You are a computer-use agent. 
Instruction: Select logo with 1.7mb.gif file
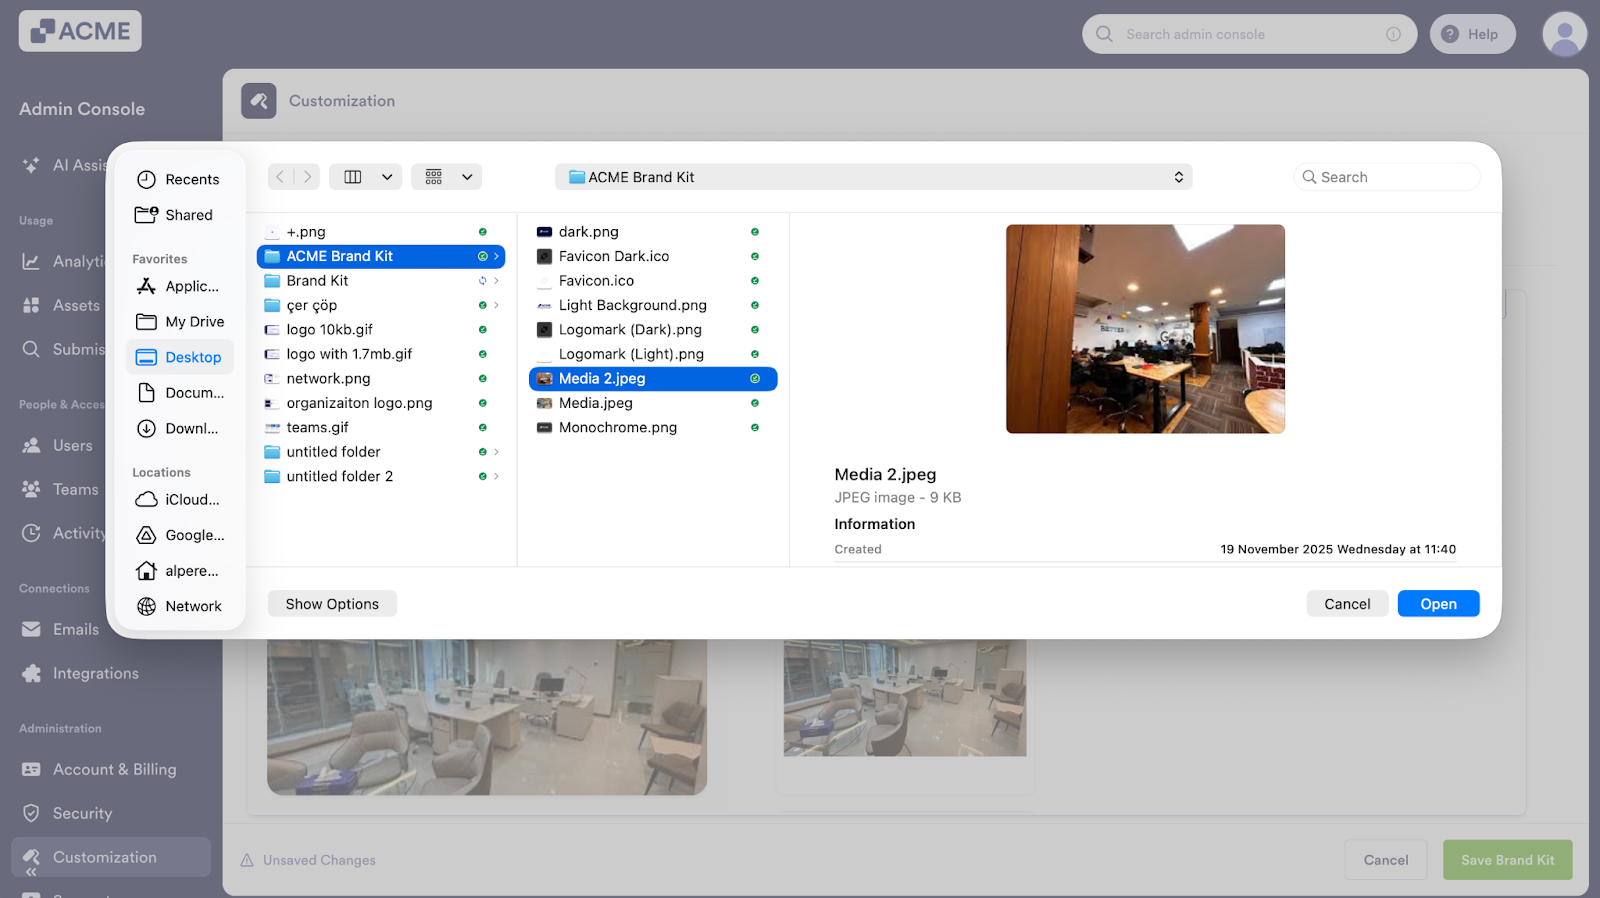(380, 354)
